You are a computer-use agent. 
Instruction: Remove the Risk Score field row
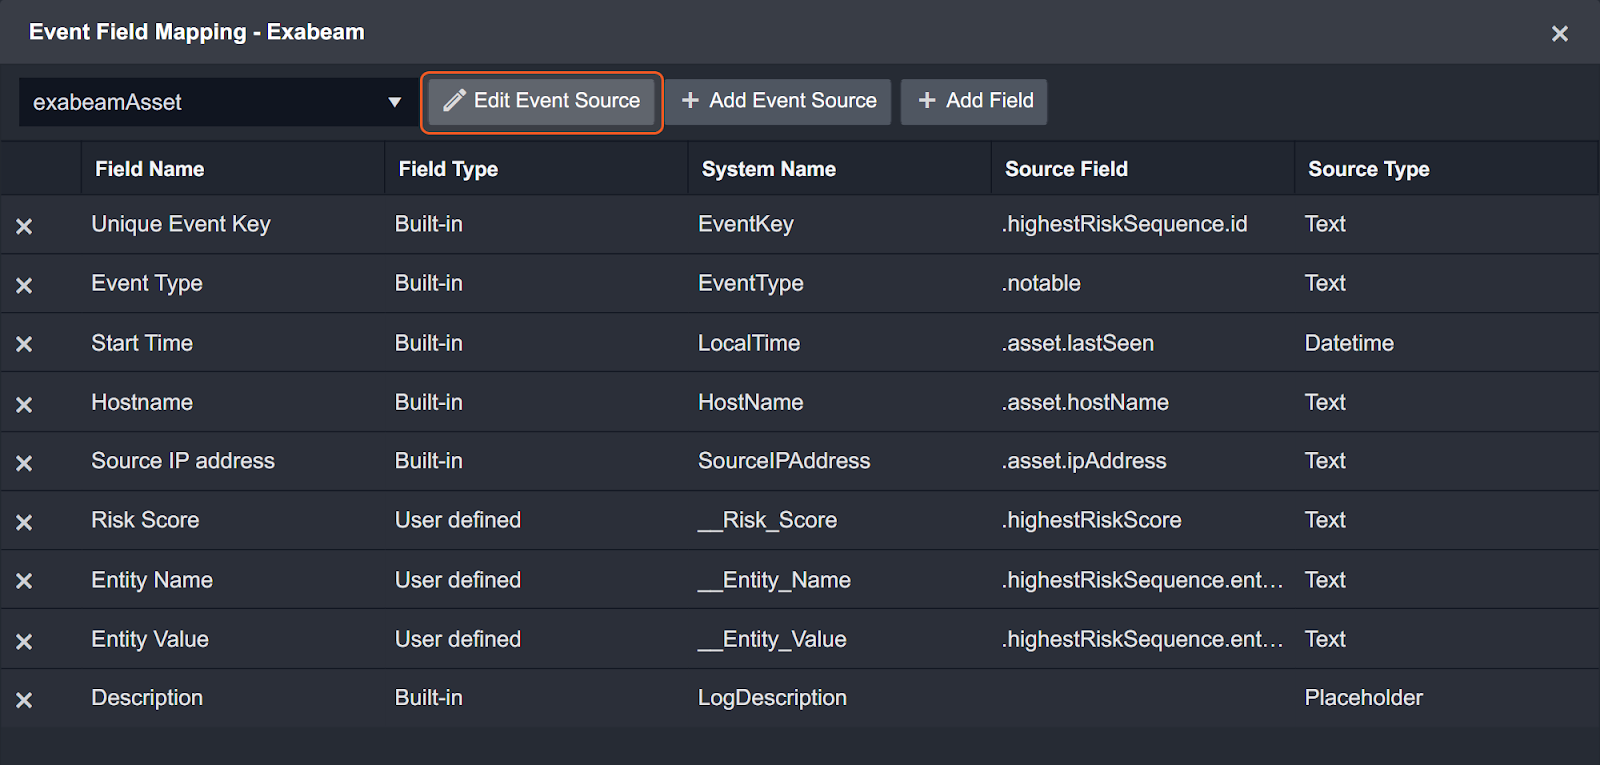[24, 522]
